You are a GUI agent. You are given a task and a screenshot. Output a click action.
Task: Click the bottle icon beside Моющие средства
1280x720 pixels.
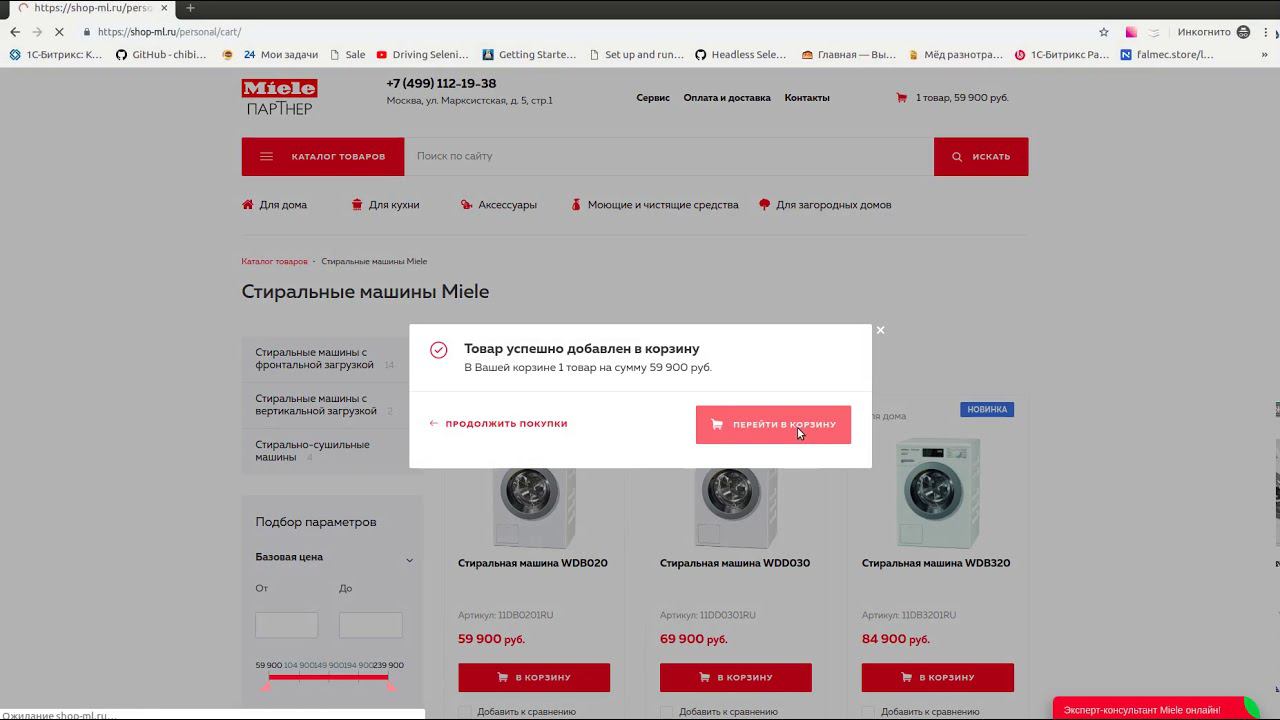576,205
